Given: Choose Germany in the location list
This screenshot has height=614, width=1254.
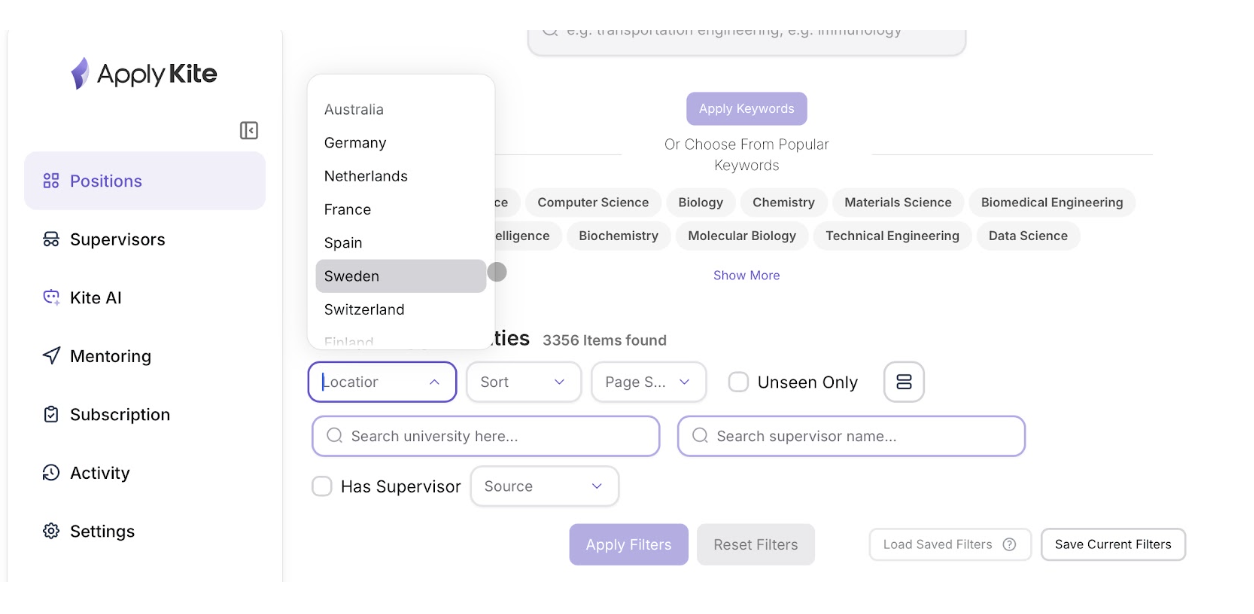Looking at the screenshot, I should point(355,143).
